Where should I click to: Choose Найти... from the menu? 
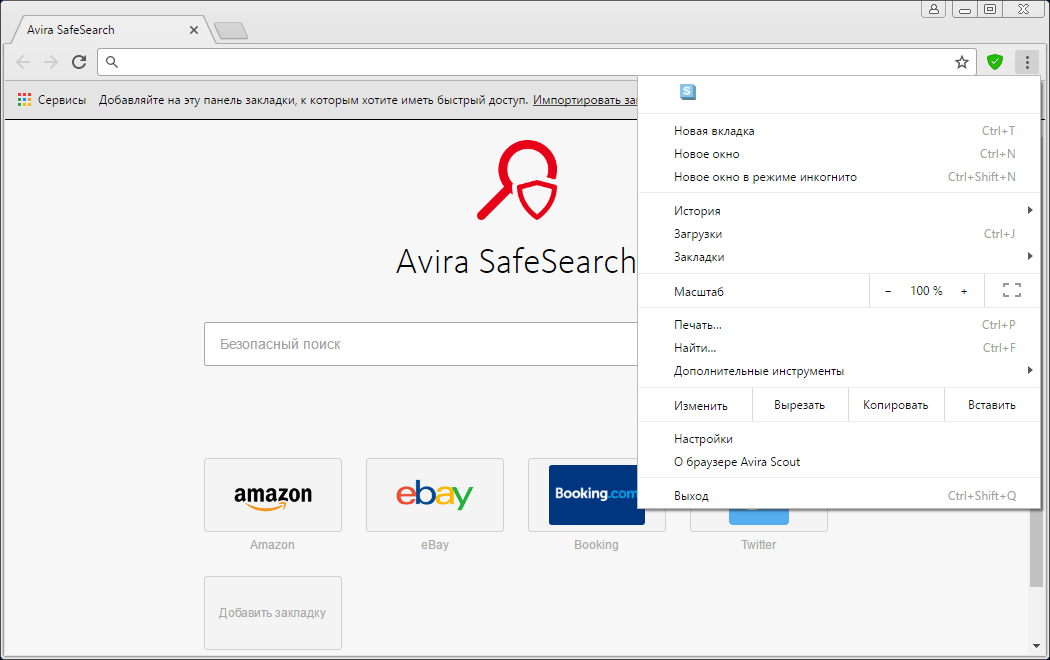pyautogui.click(x=840, y=348)
